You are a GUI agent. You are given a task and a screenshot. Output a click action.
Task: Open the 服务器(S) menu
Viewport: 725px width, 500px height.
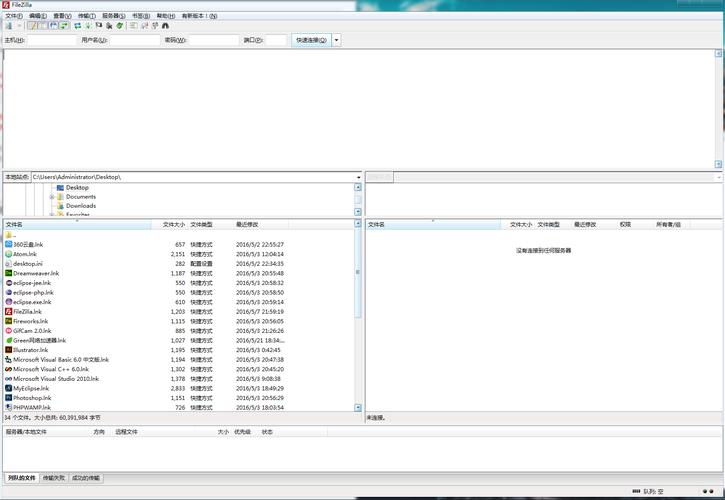coord(114,16)
